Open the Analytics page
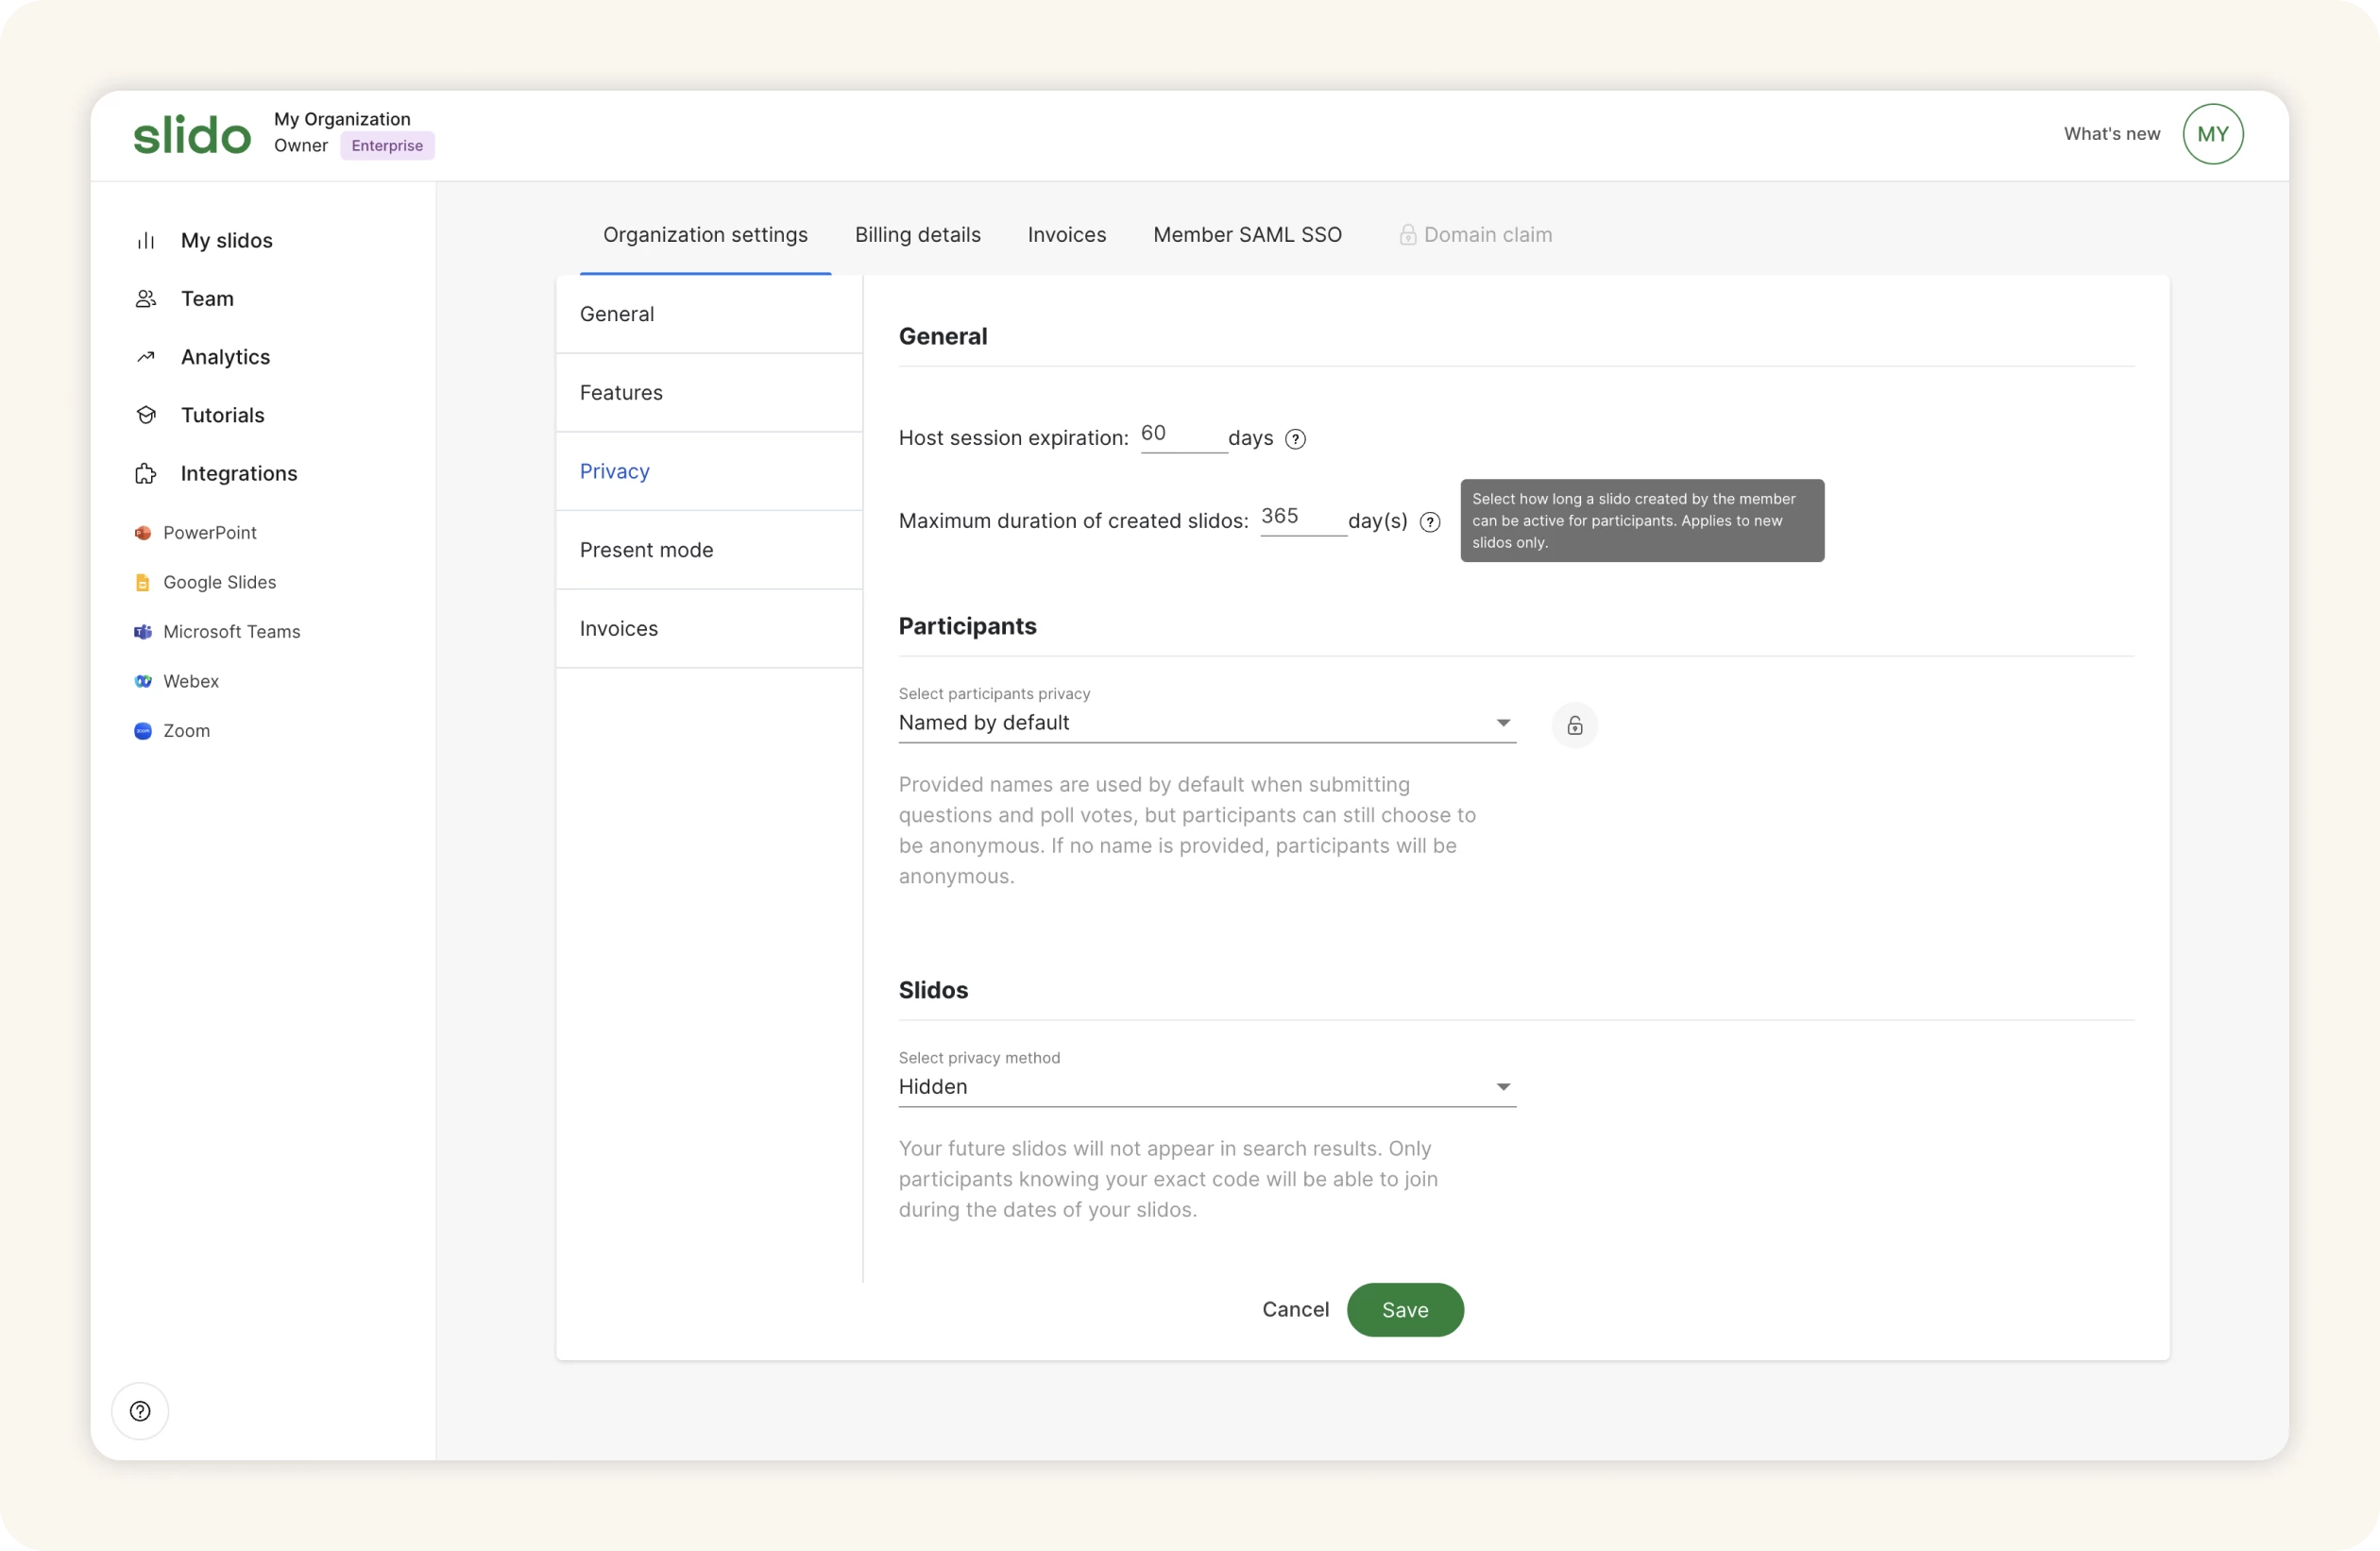2380x1551 pixels. (x=225, y=357)
